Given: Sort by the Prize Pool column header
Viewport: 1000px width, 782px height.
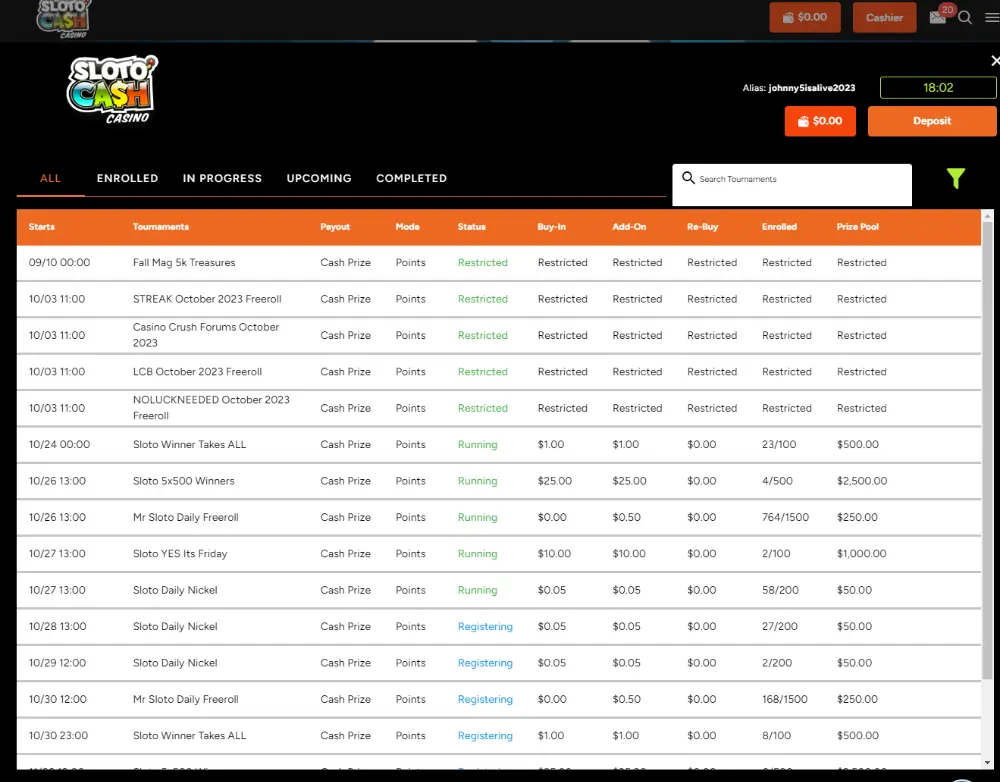Looking at the screenshot, I should pyautogui.click(x=858, y=226).
